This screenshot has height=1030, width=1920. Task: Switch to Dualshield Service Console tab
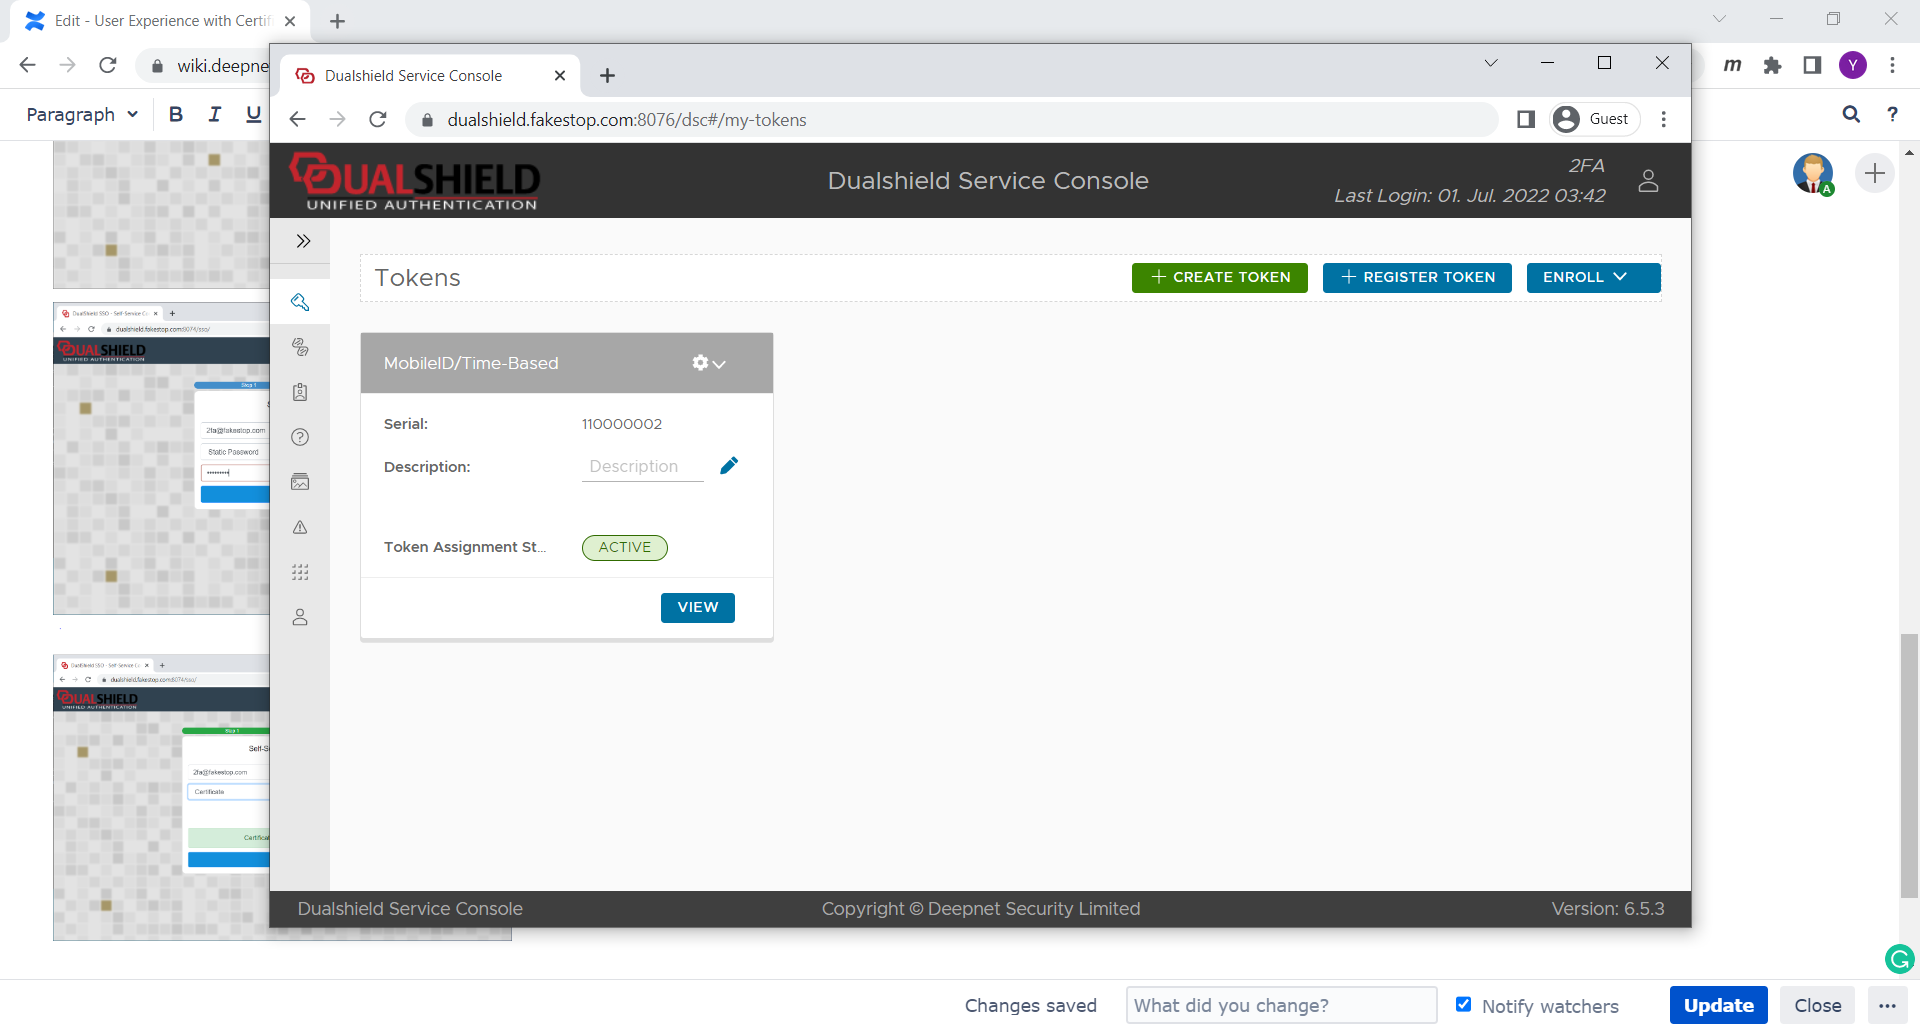click(x=413, y=76)
